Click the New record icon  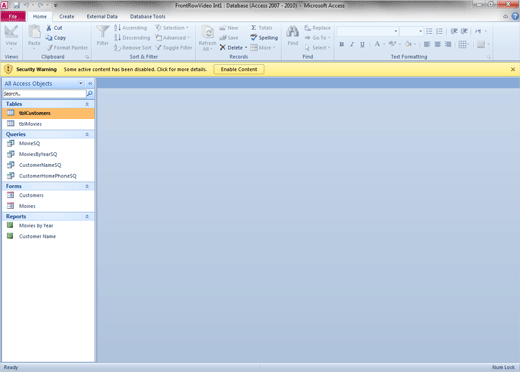point(223,28)
